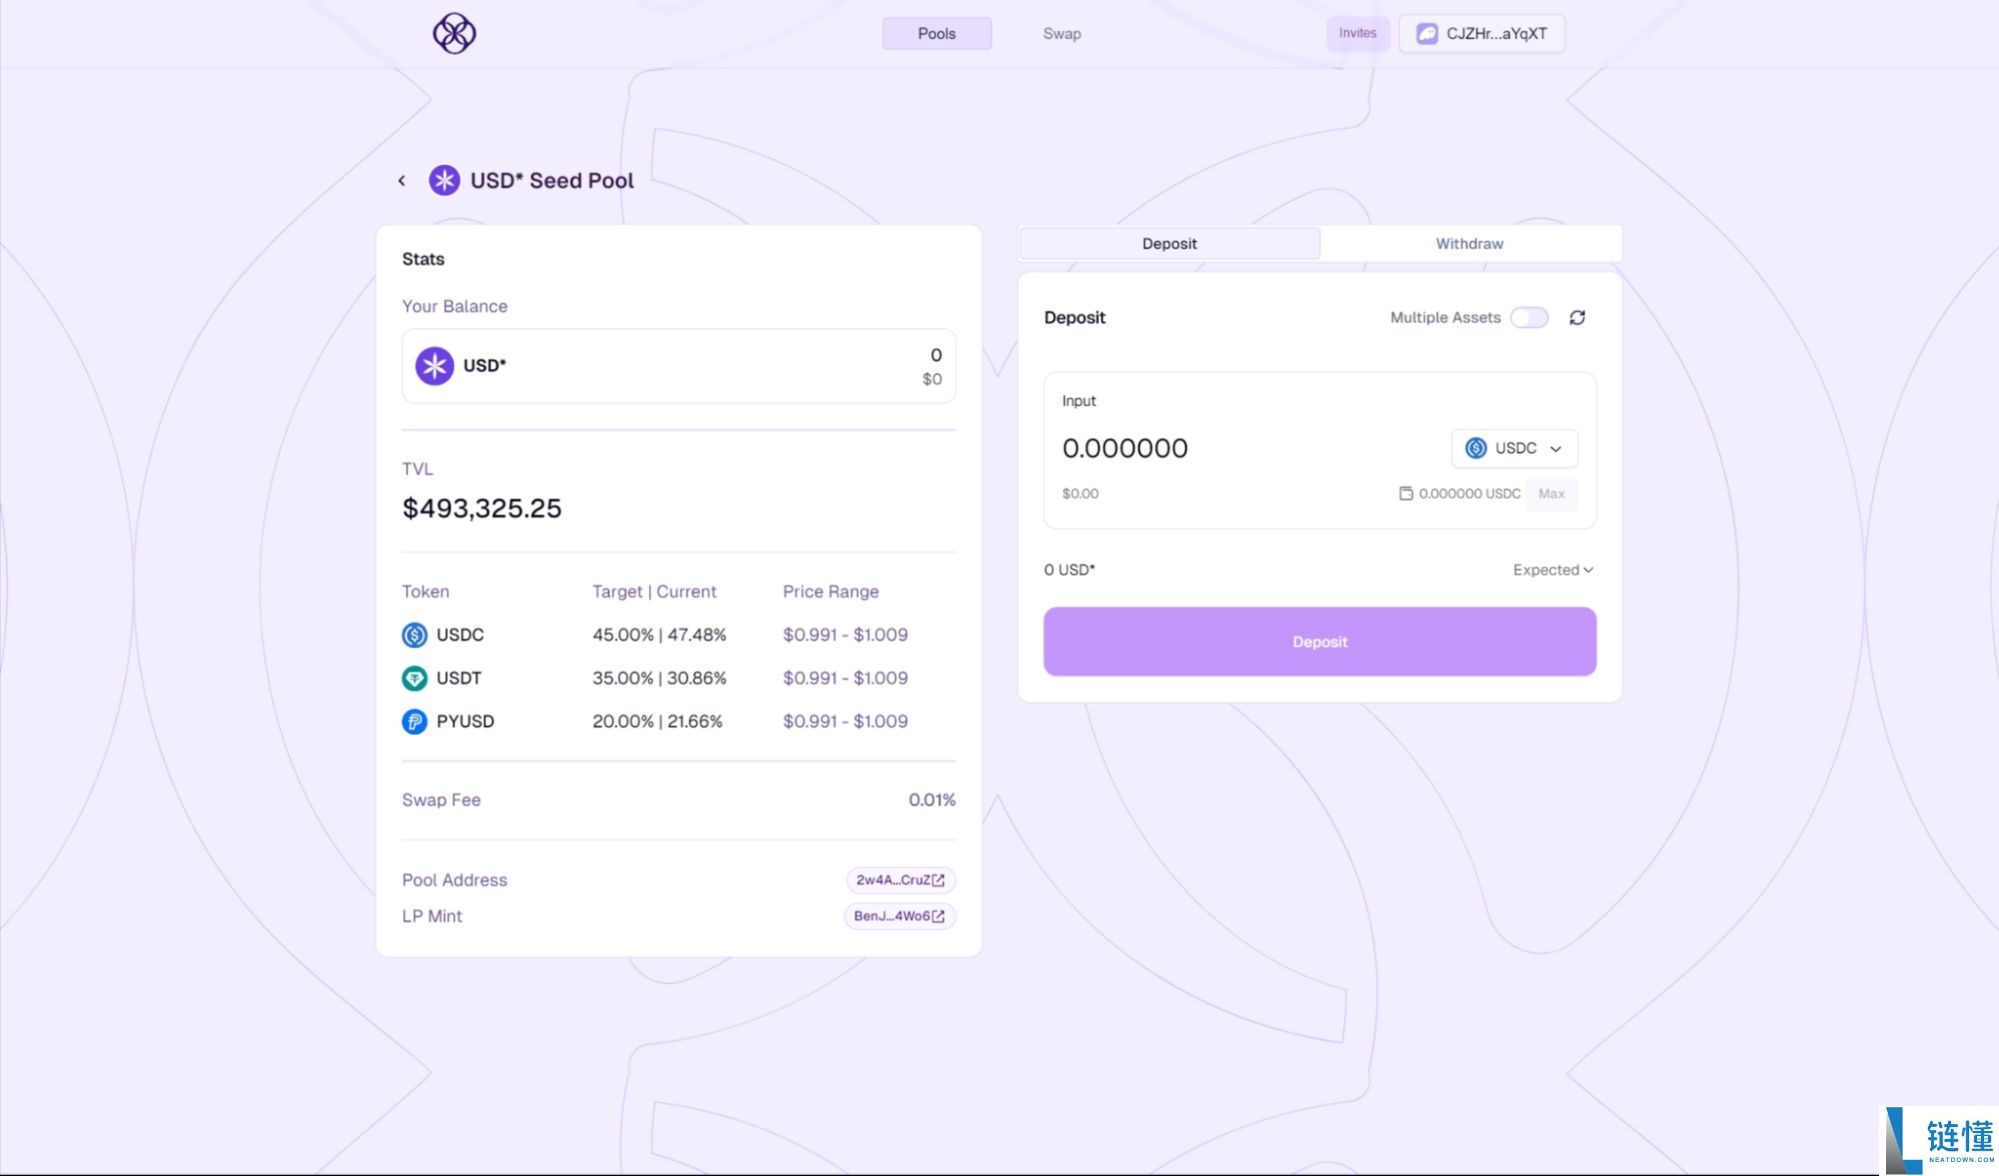Expand the Expected output dropdown
The image size is (1999, 1176).
[x=1552, y=570]
